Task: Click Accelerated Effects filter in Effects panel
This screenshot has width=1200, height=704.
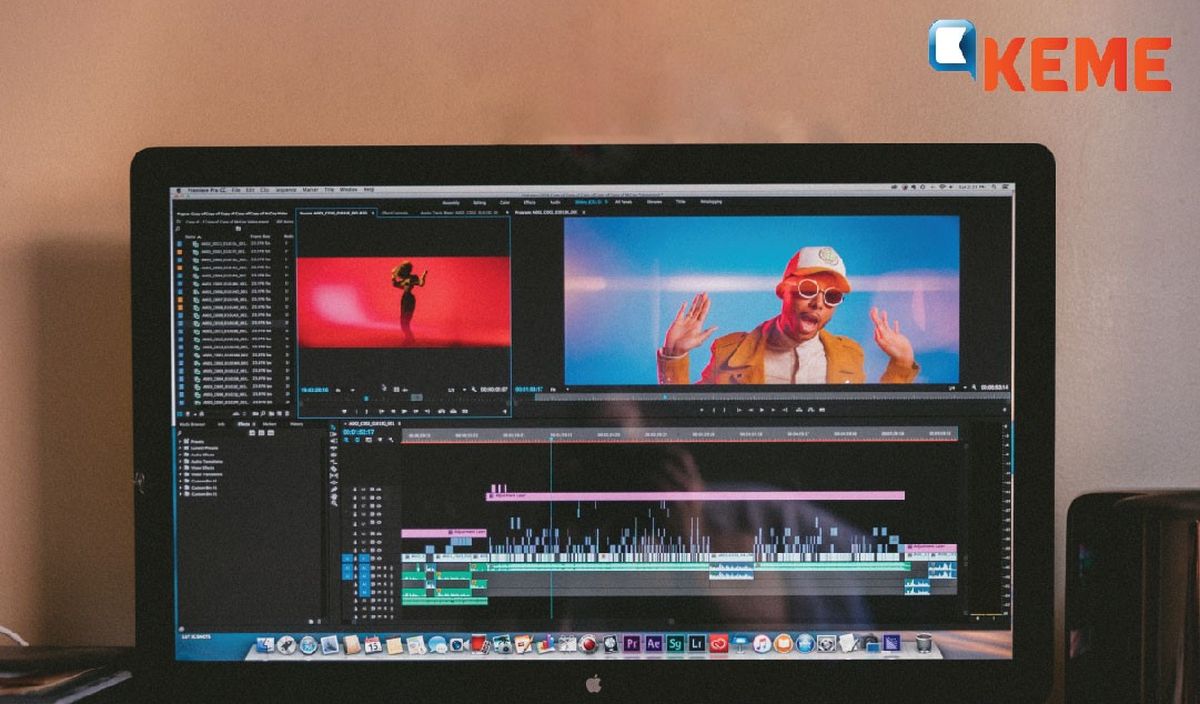Action: coord(252,433)
